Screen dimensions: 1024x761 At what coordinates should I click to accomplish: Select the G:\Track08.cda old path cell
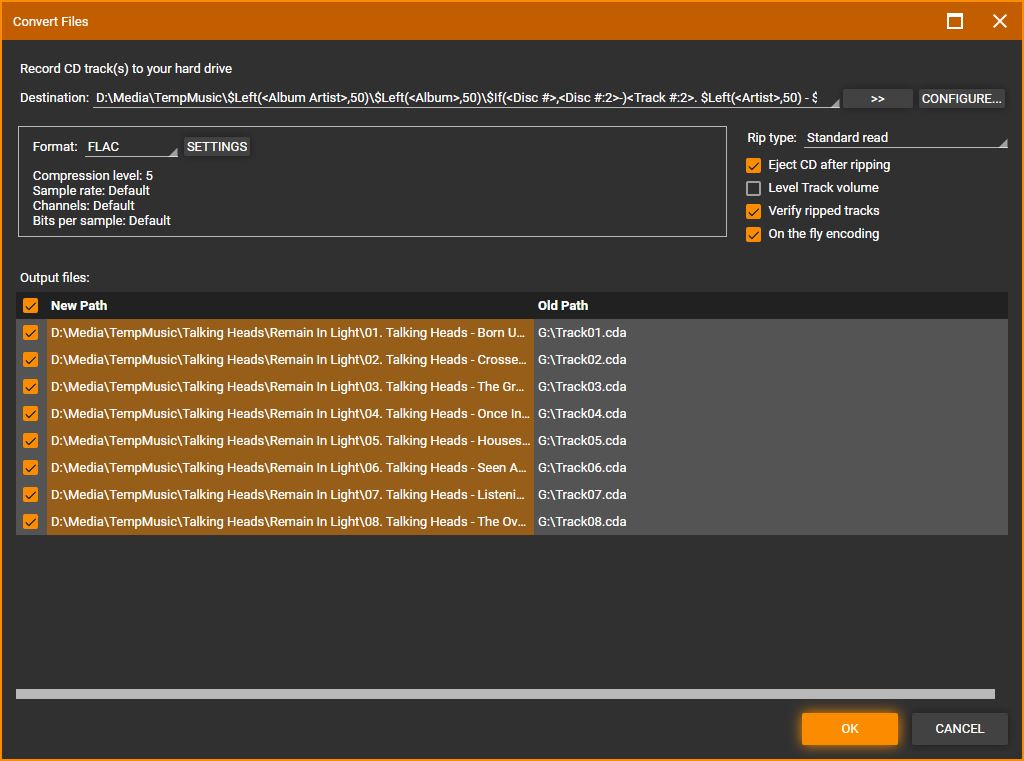coord(582,522)
